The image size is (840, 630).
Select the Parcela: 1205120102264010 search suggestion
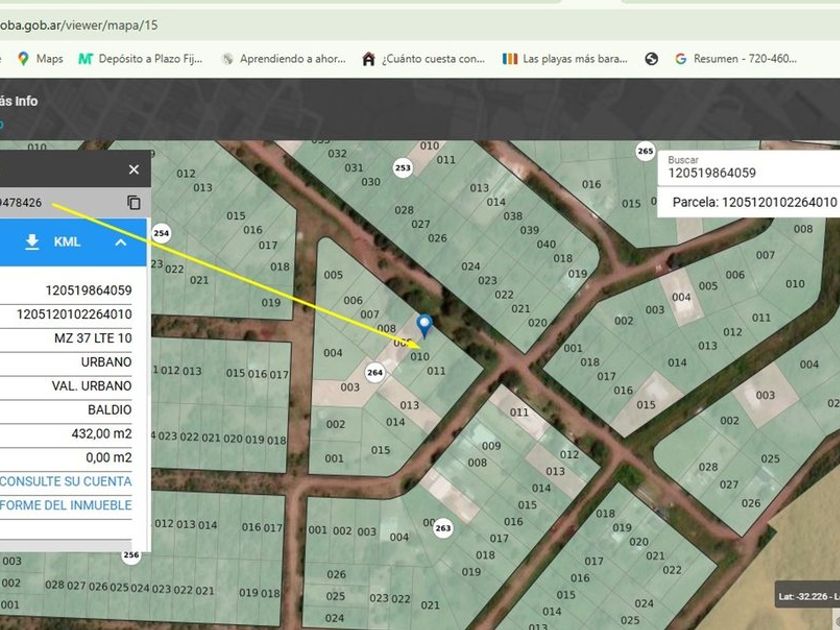pyautogui.click(x=754, y=202)
